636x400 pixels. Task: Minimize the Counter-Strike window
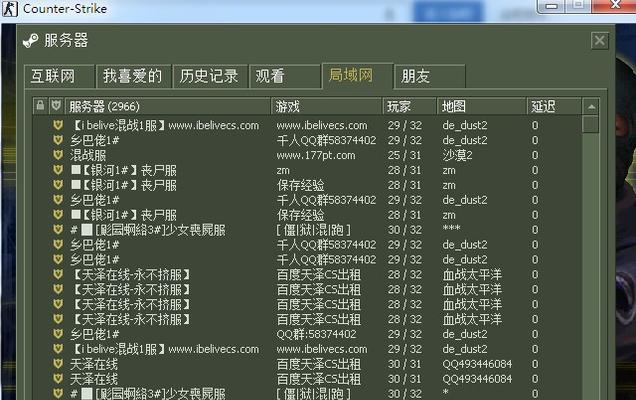pos(551,6)
